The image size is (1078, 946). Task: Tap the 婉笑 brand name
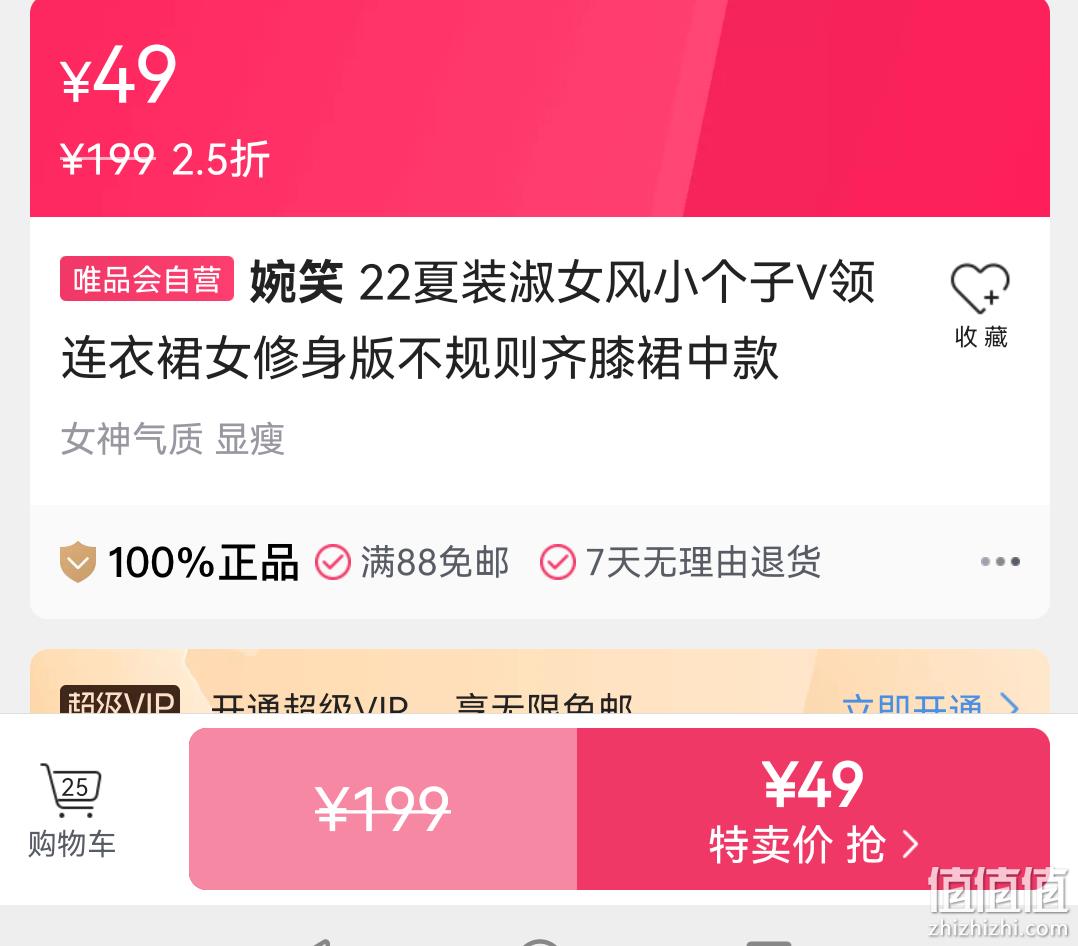click(296, 281)
